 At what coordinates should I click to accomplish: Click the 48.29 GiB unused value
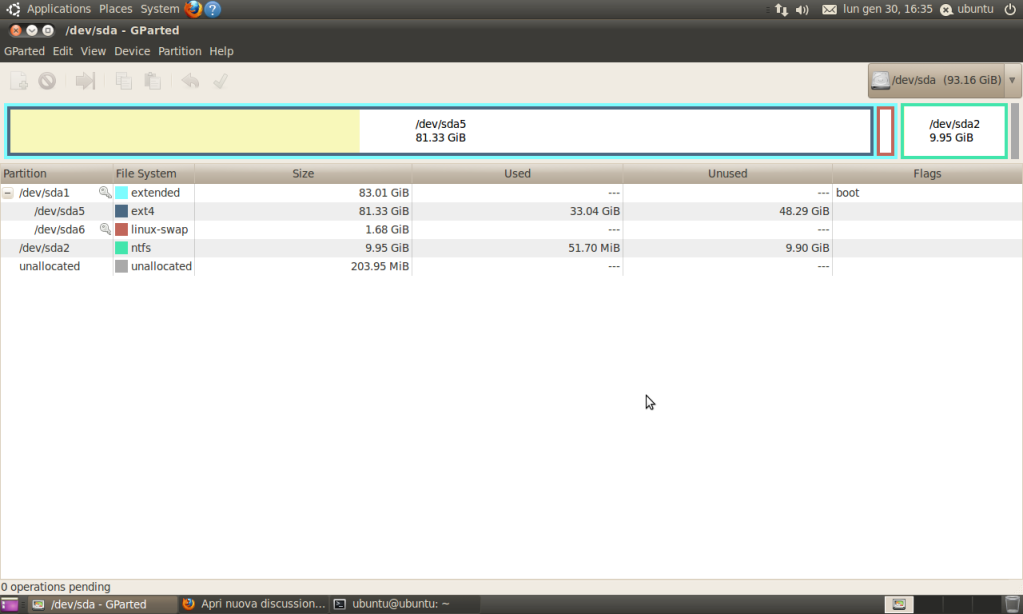click(x=804, y=211)
